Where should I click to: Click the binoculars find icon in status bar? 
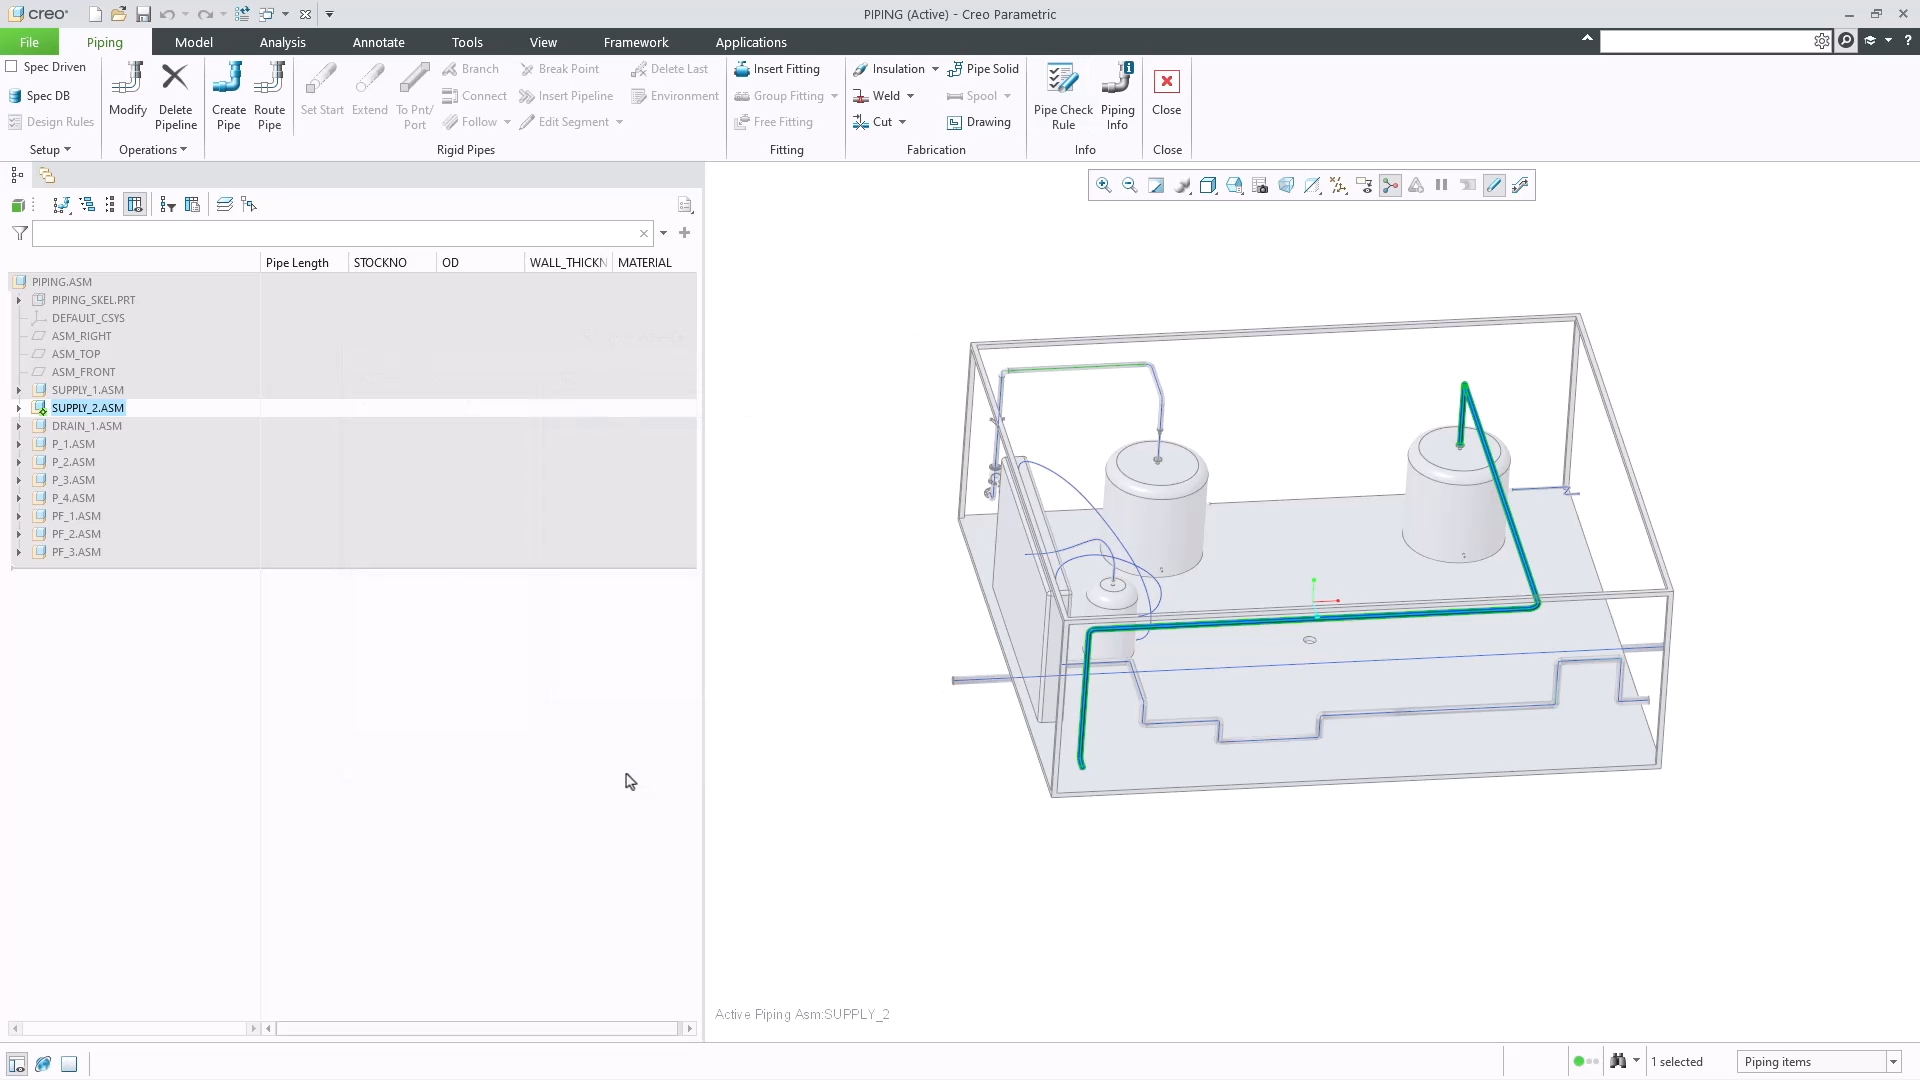coord(1618,1061)
